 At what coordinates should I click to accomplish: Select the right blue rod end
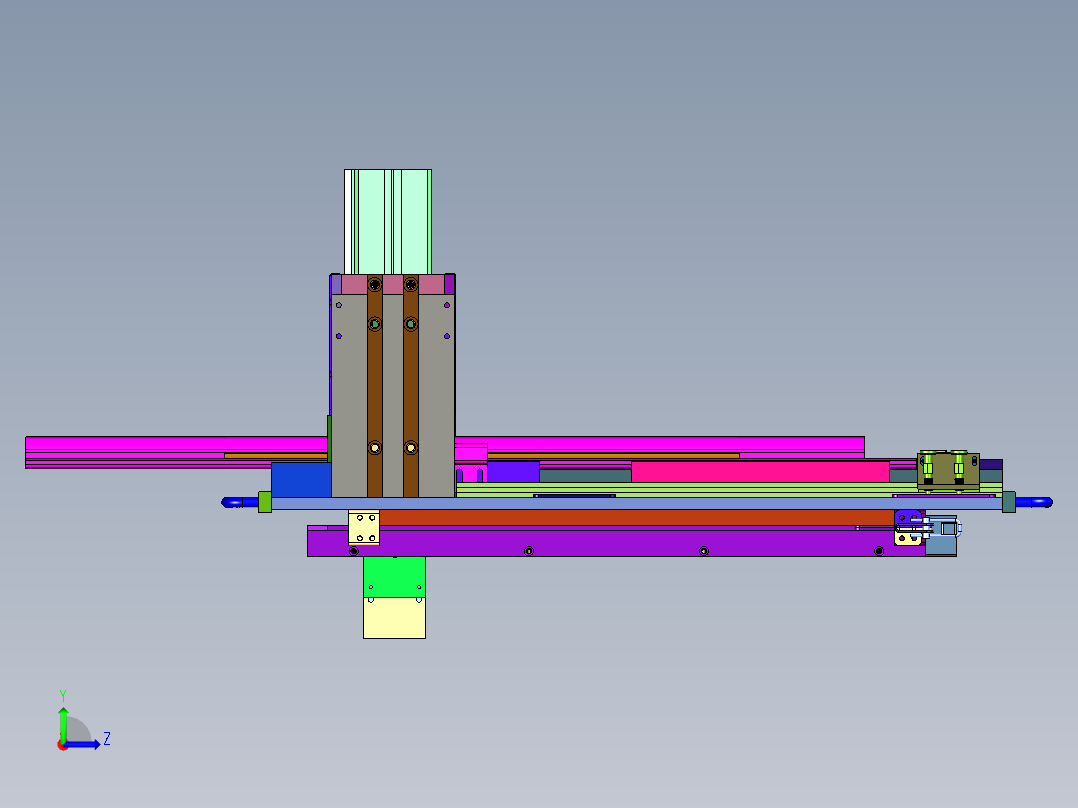coord(1034,502)
